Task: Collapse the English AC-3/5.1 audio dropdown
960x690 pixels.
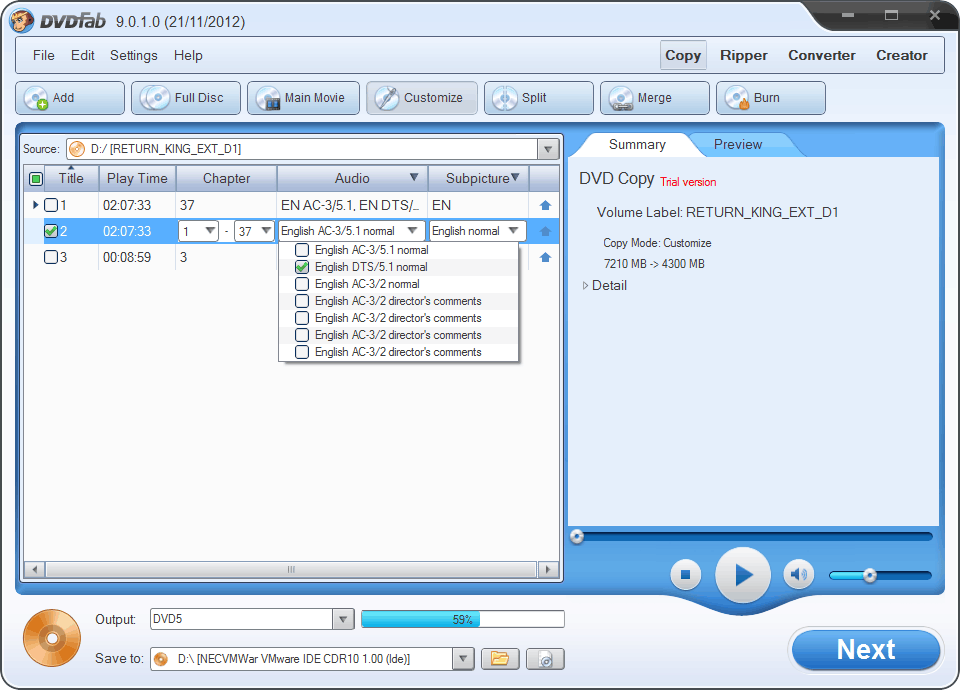Action: point(413,231)
